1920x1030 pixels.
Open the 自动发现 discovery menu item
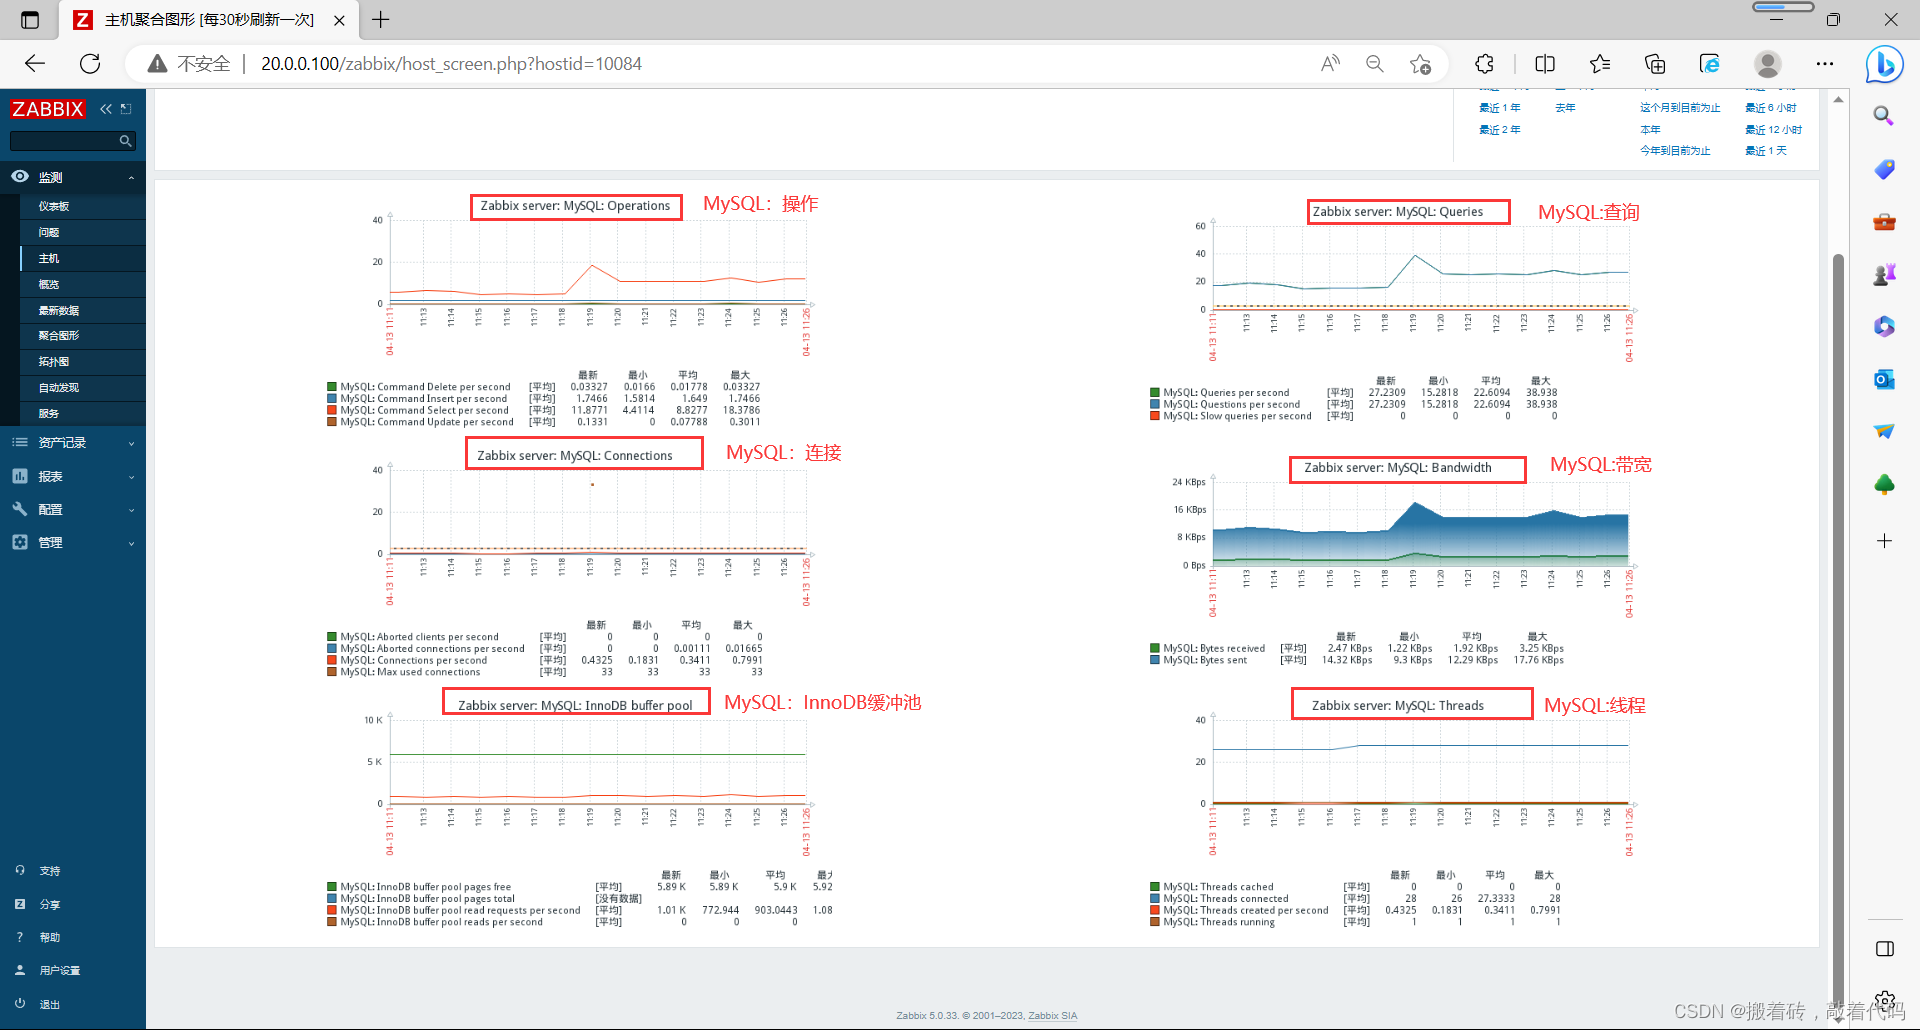(x=59, y=387)
